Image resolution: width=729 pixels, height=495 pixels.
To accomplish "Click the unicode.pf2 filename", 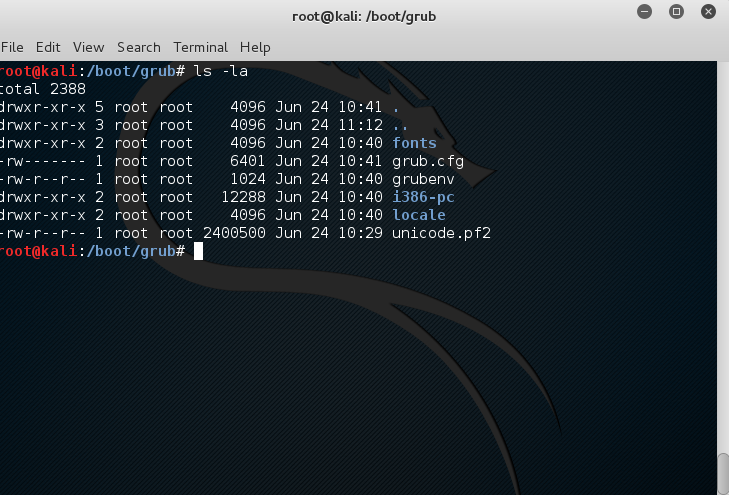I will [441, 233].
